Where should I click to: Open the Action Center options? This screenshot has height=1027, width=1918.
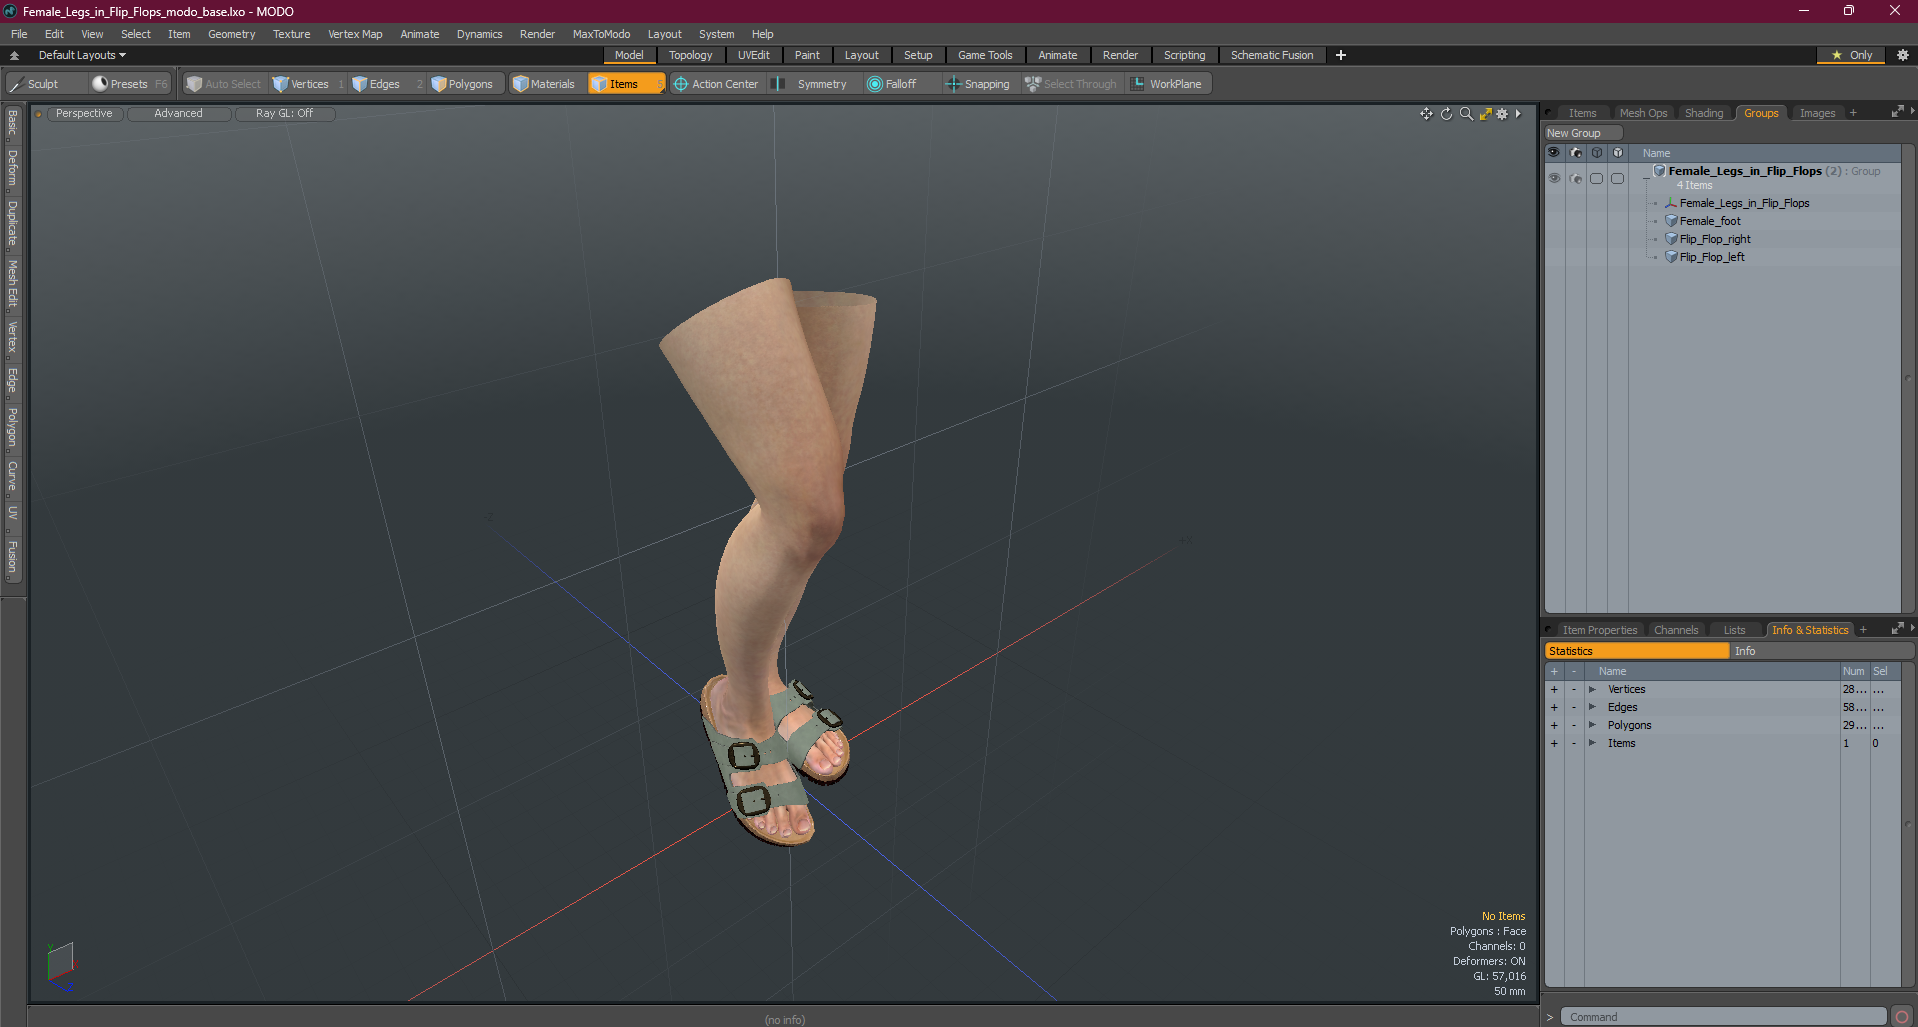tap(717, 84)
